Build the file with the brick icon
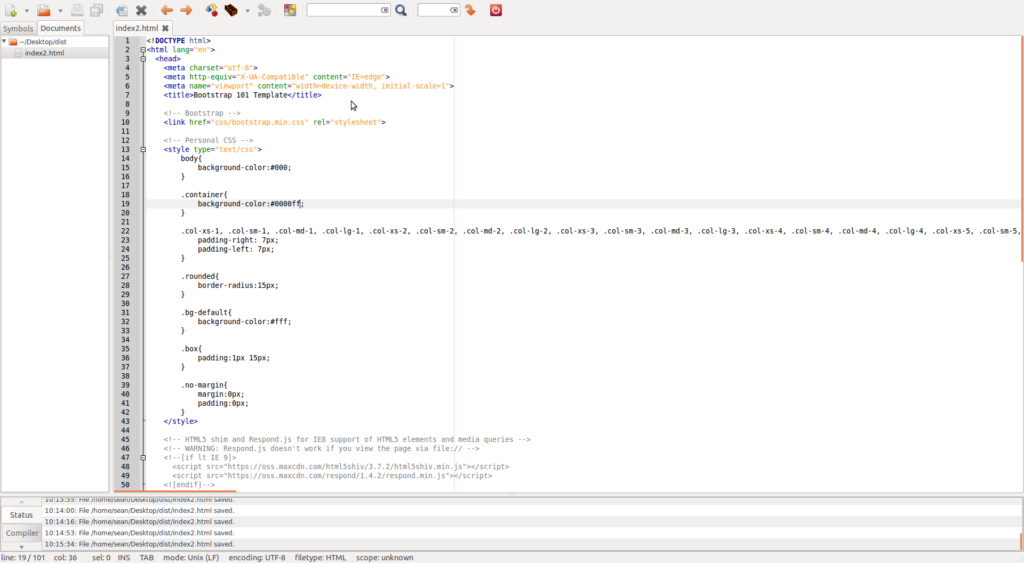 [x=231, y=10]
